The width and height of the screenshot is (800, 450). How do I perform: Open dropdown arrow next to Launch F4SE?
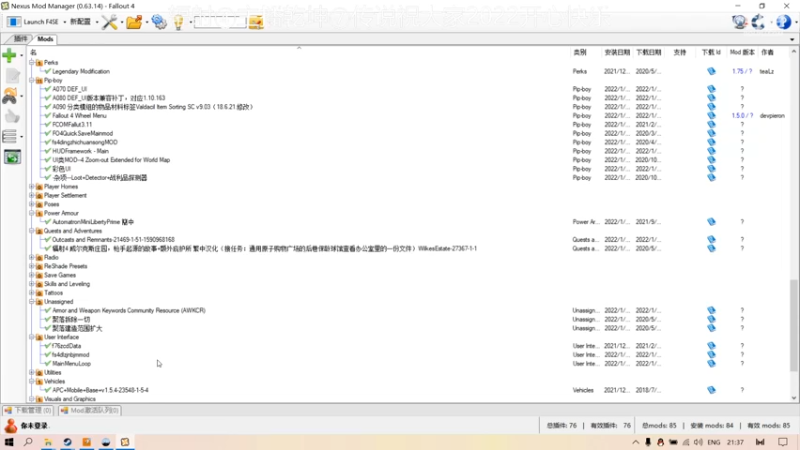click(64, 22)
